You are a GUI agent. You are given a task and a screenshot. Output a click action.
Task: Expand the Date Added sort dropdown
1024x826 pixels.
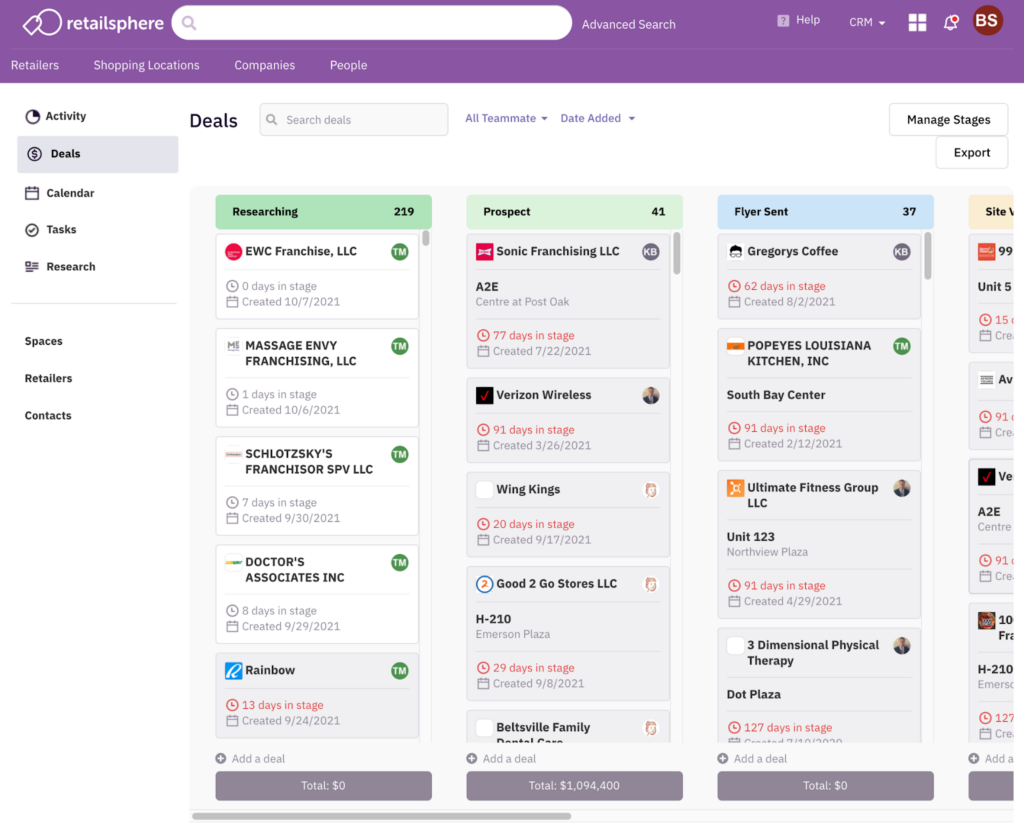(x=598, y=118)
